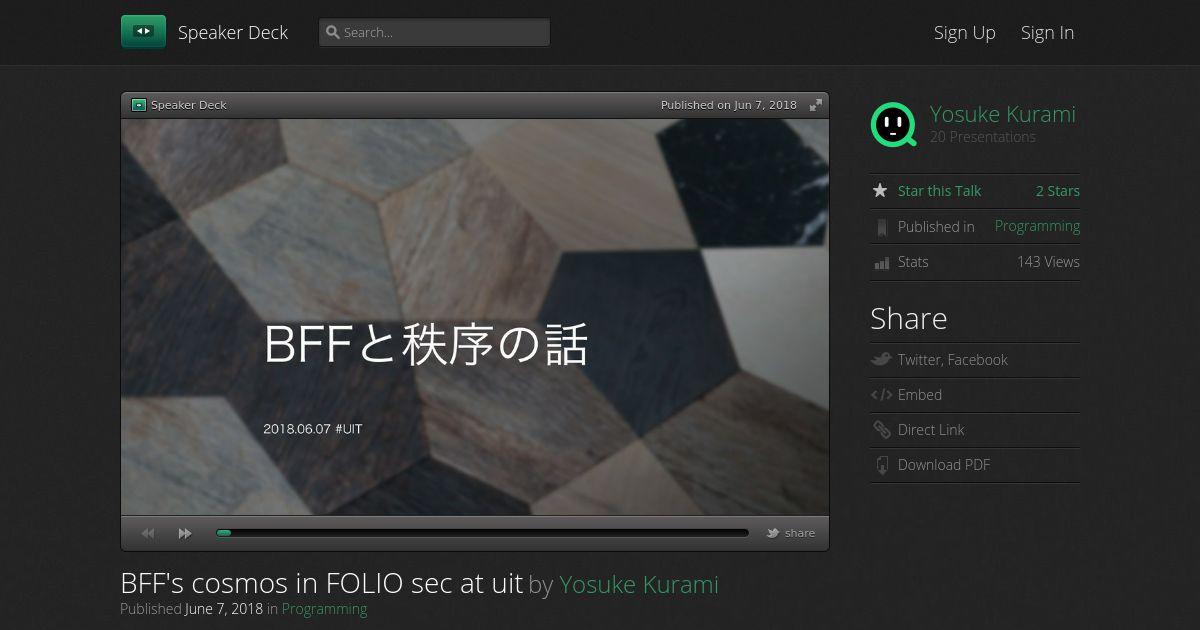Click the Speaker Deck green logo icon
This screenshot has height=630, width=1200.
pyautogui.click(x=143, y=32)
